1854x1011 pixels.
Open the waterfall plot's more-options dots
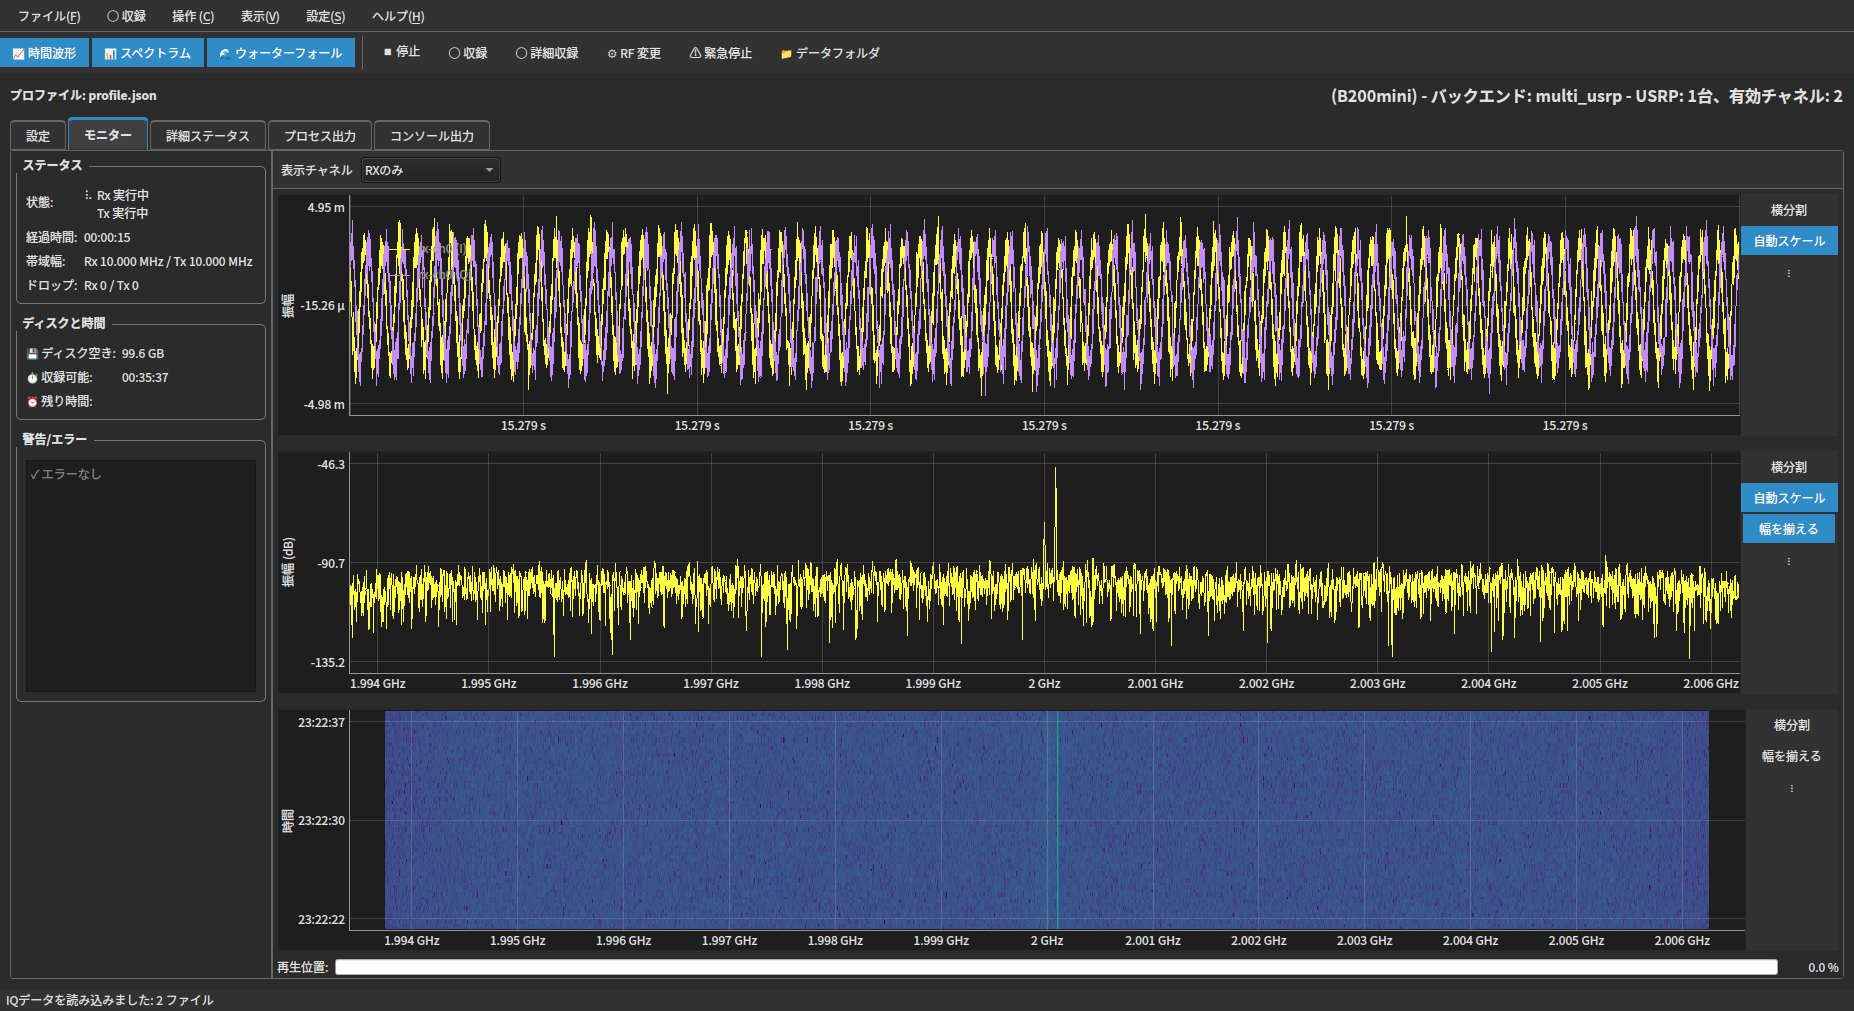click(1792, 788)
